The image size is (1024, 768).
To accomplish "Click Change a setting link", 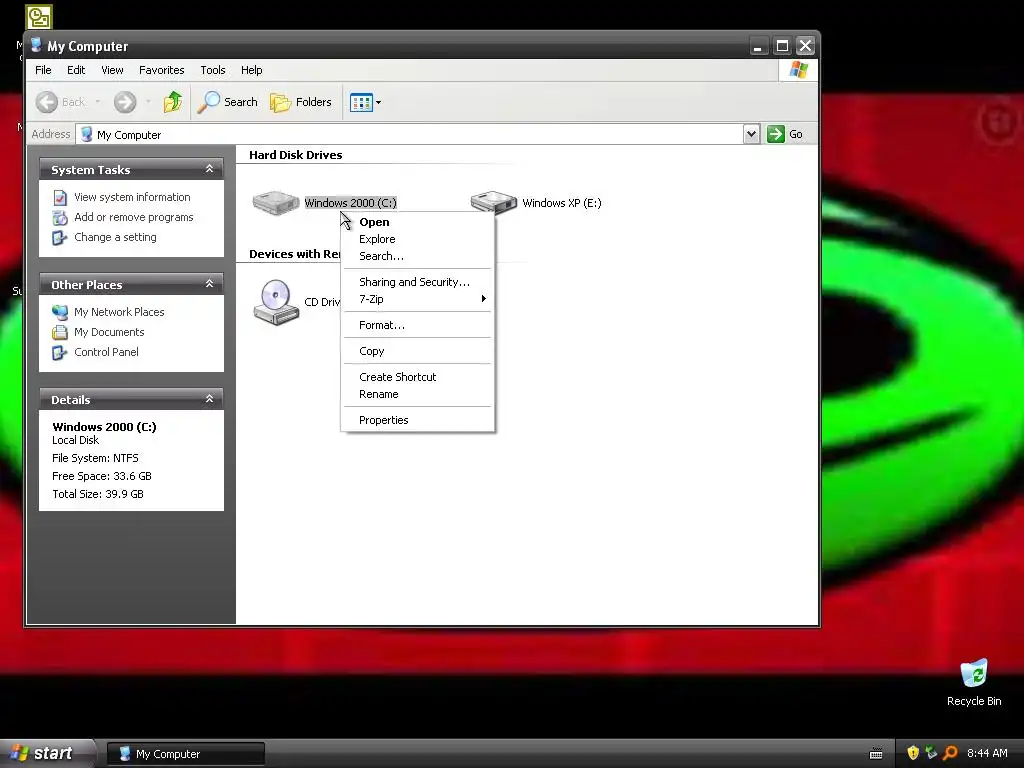I will [x=115, y=237].
